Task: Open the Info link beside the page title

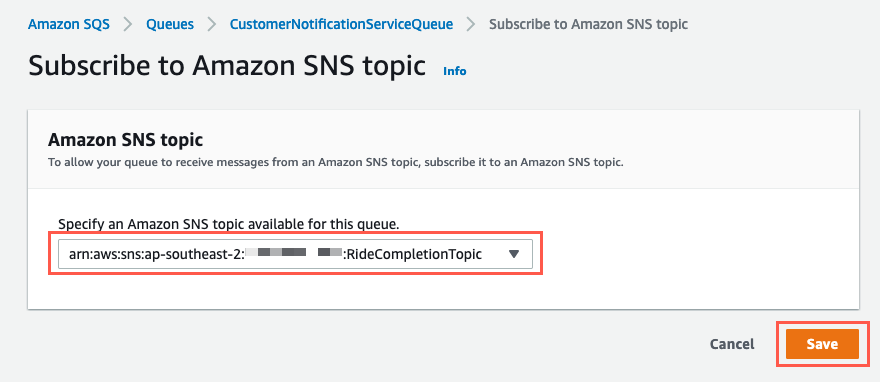Action: click(x=455, y=71)
